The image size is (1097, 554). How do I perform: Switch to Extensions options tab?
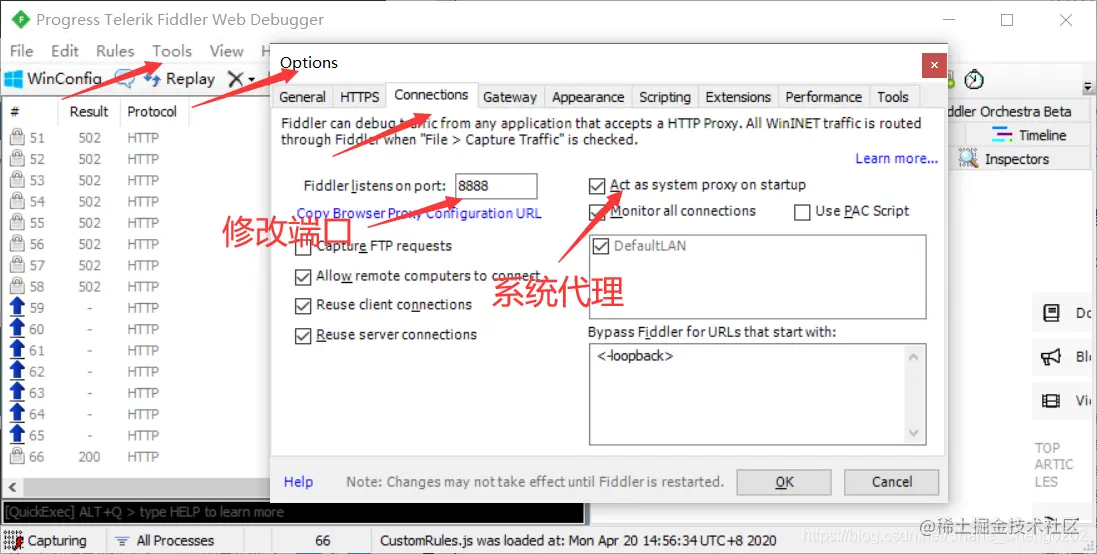click(738, 97)
